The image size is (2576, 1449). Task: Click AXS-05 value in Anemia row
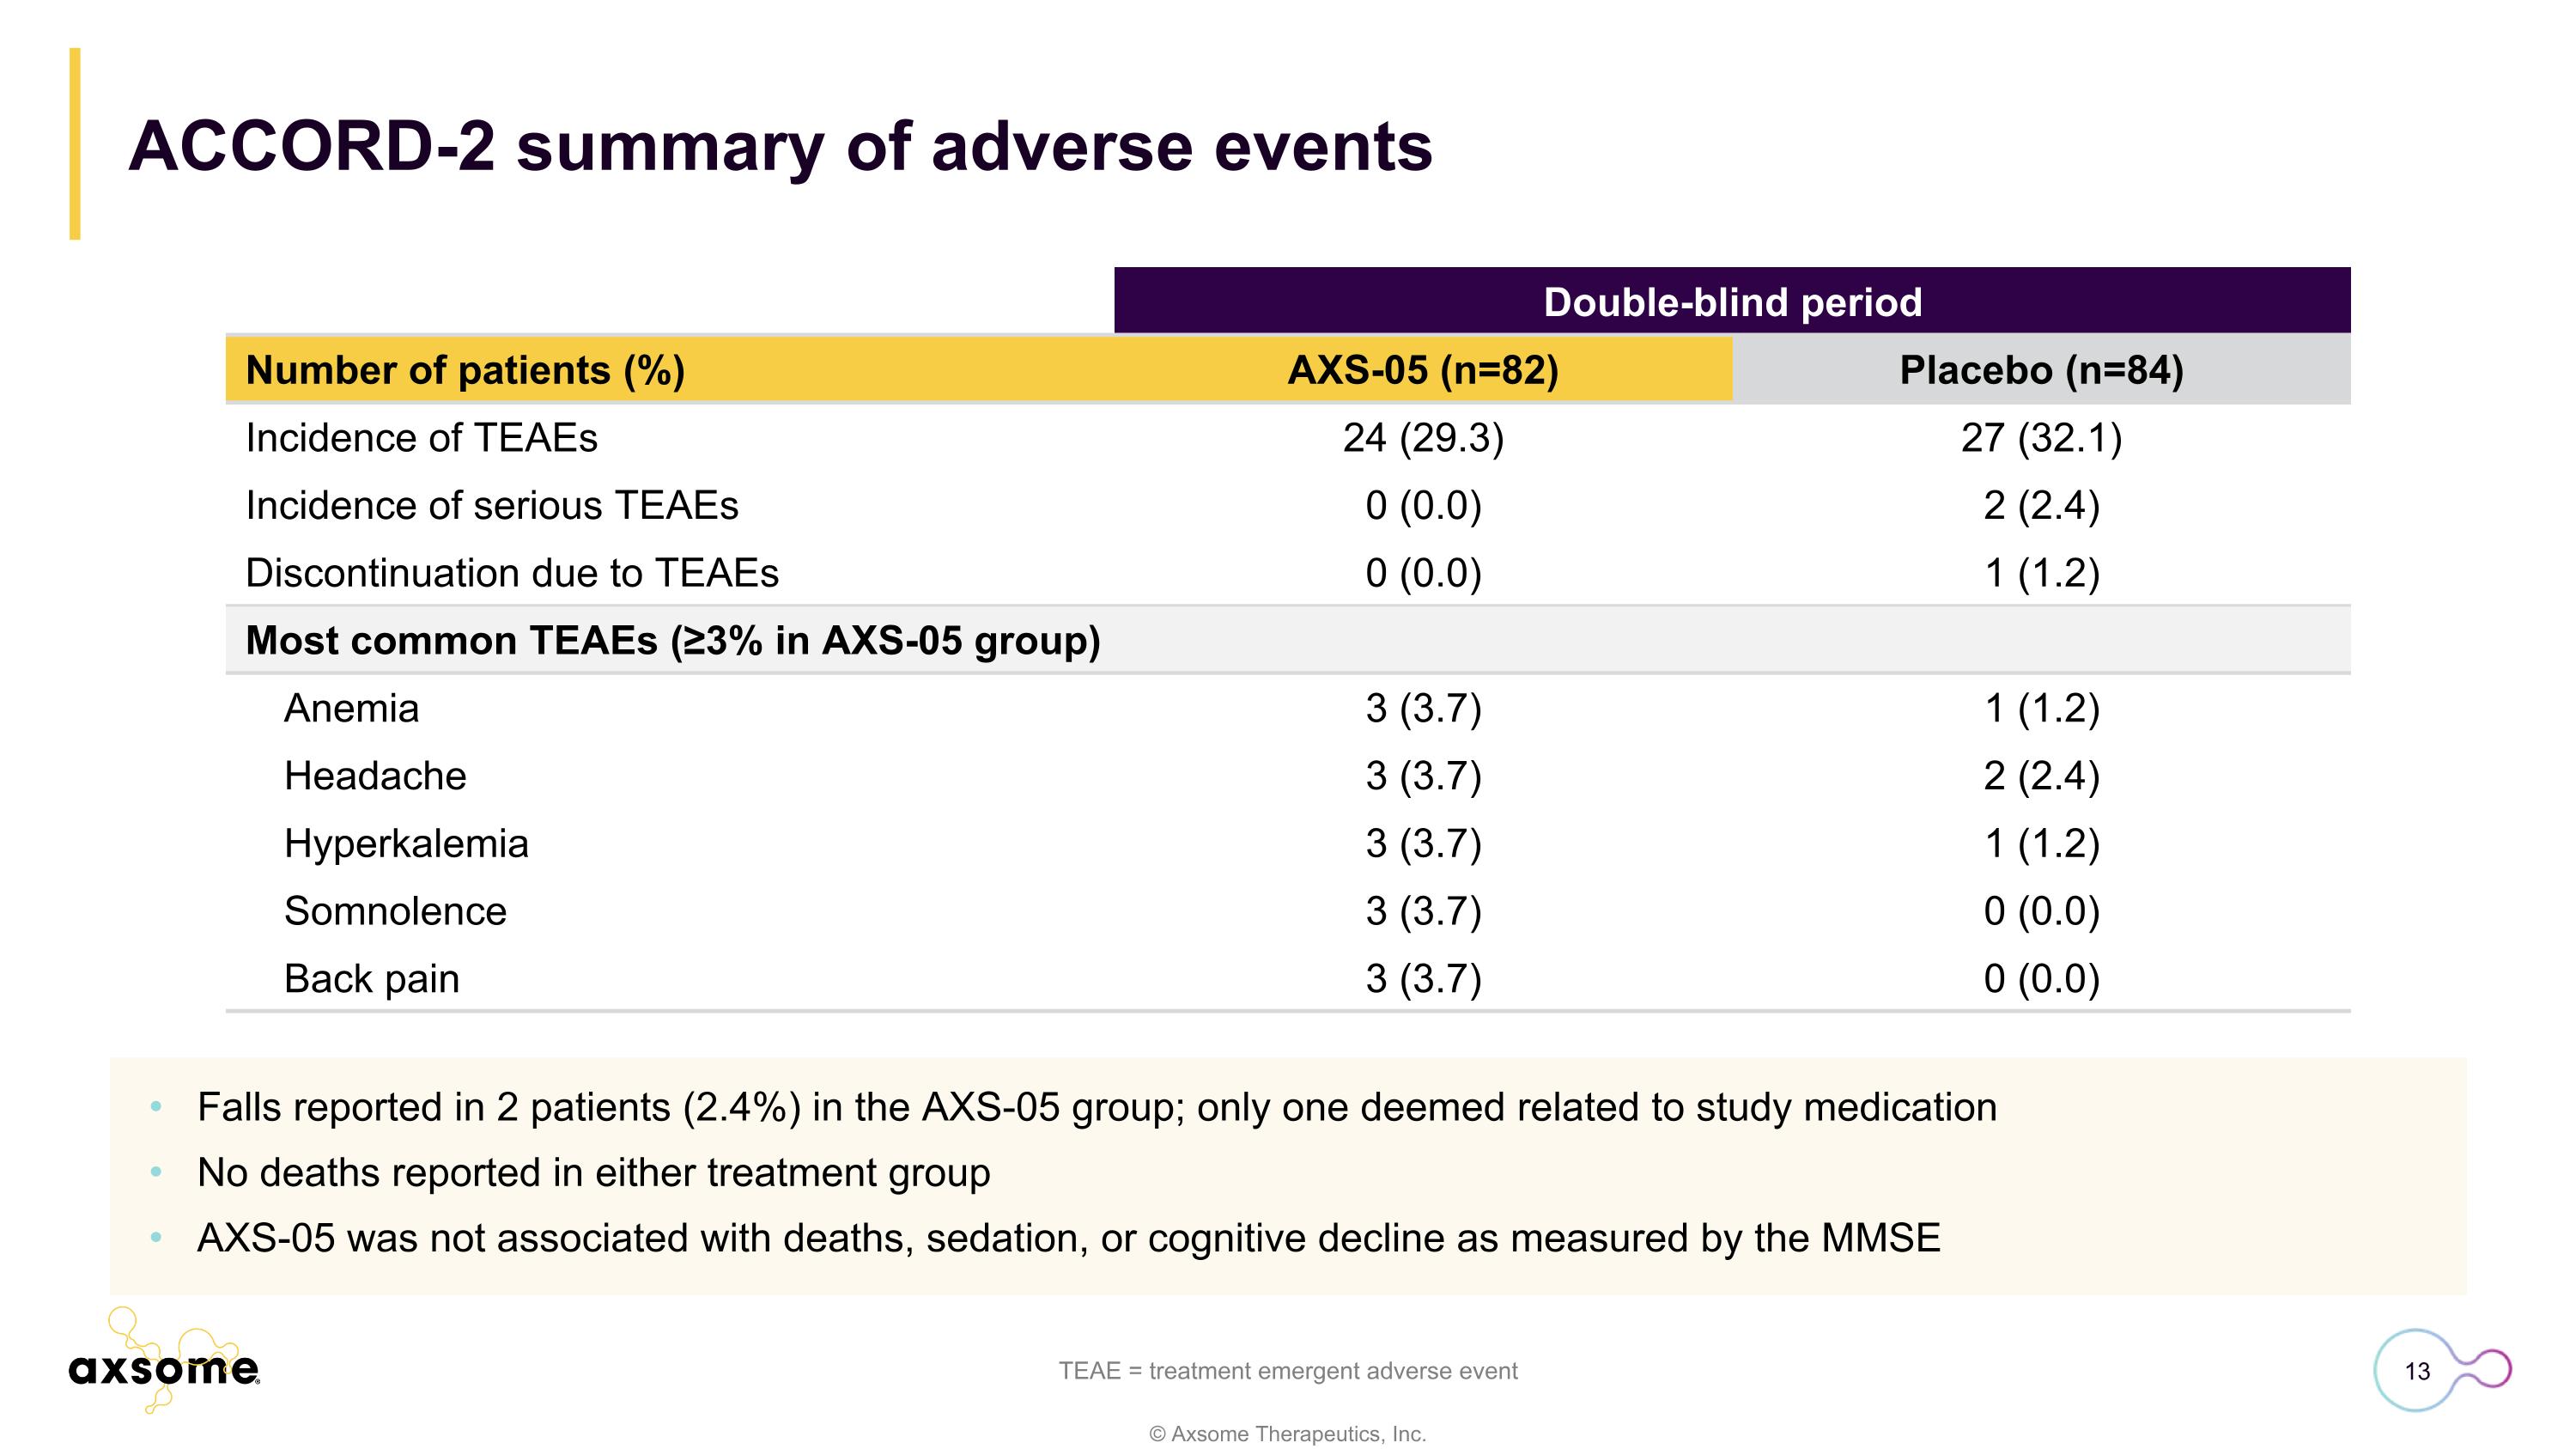tap(1423, 708)
